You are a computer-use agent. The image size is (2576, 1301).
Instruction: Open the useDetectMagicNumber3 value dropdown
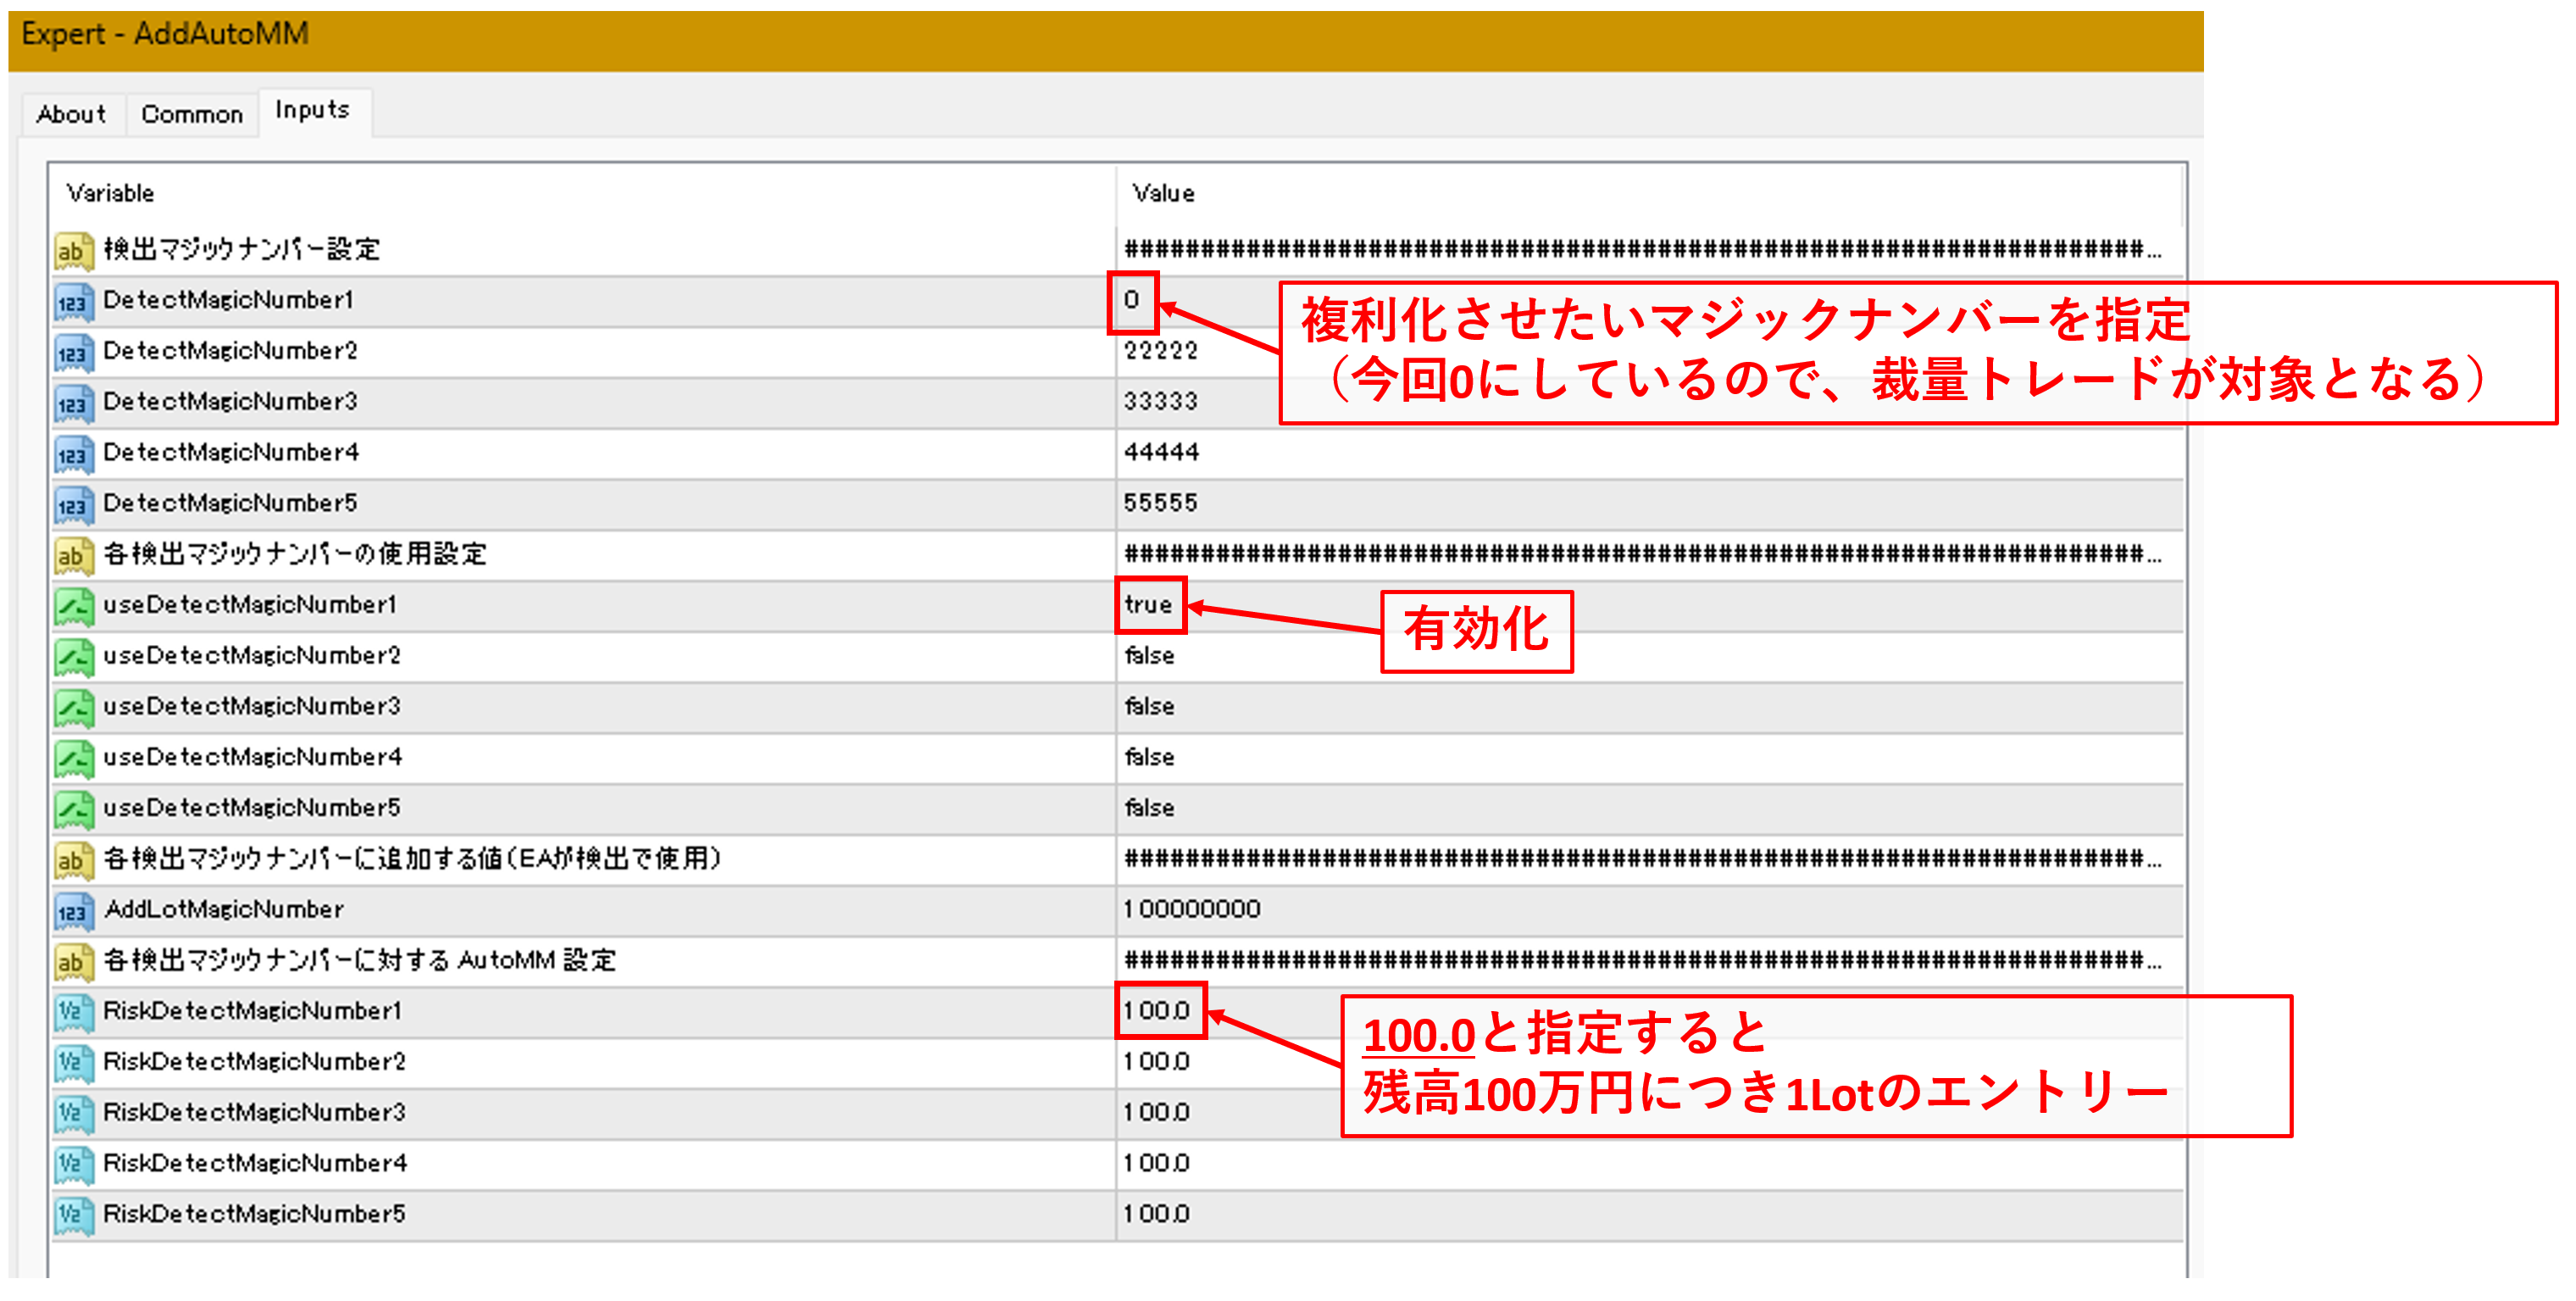pyautogui.click(x=1149, y=707)
